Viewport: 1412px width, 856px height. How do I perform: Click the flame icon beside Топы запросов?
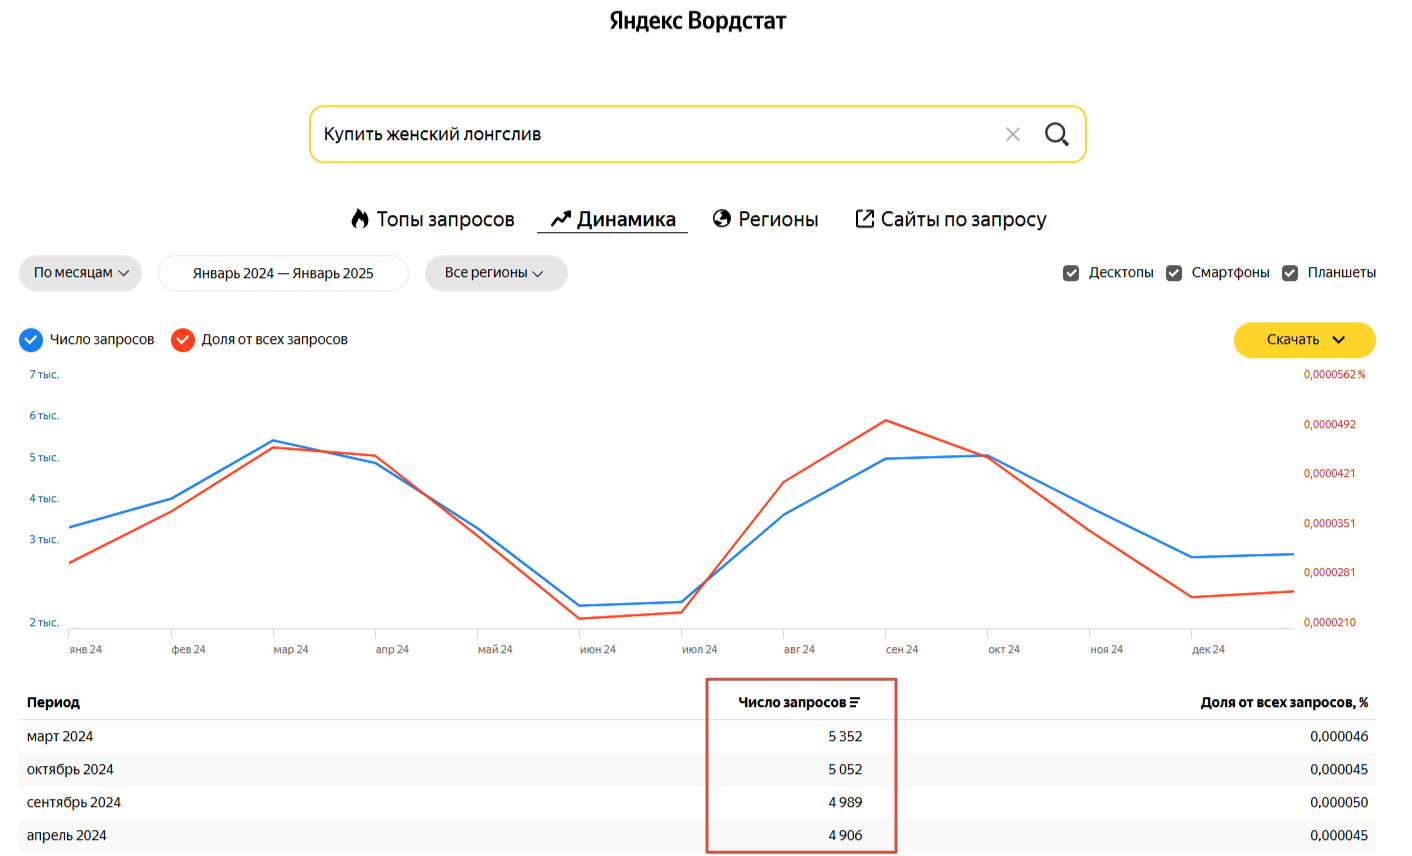(x=360, y=219)
